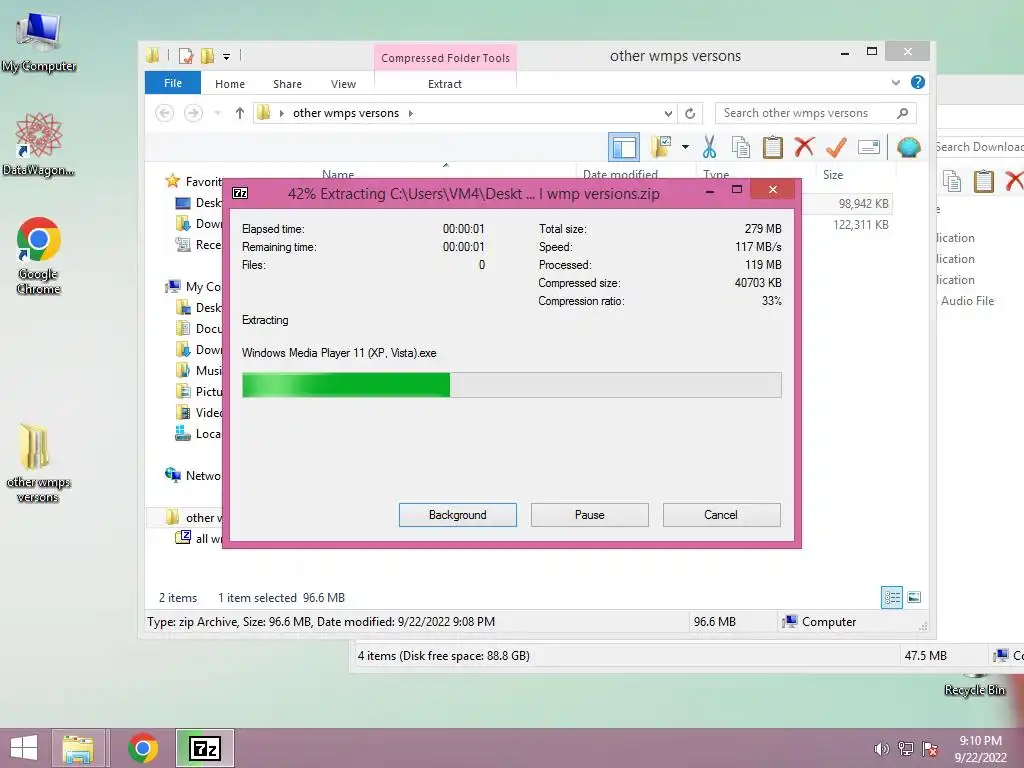The image size is (1024, 768).
Task: Click the Cut scissors icon
Action: [x=709, y=147]
